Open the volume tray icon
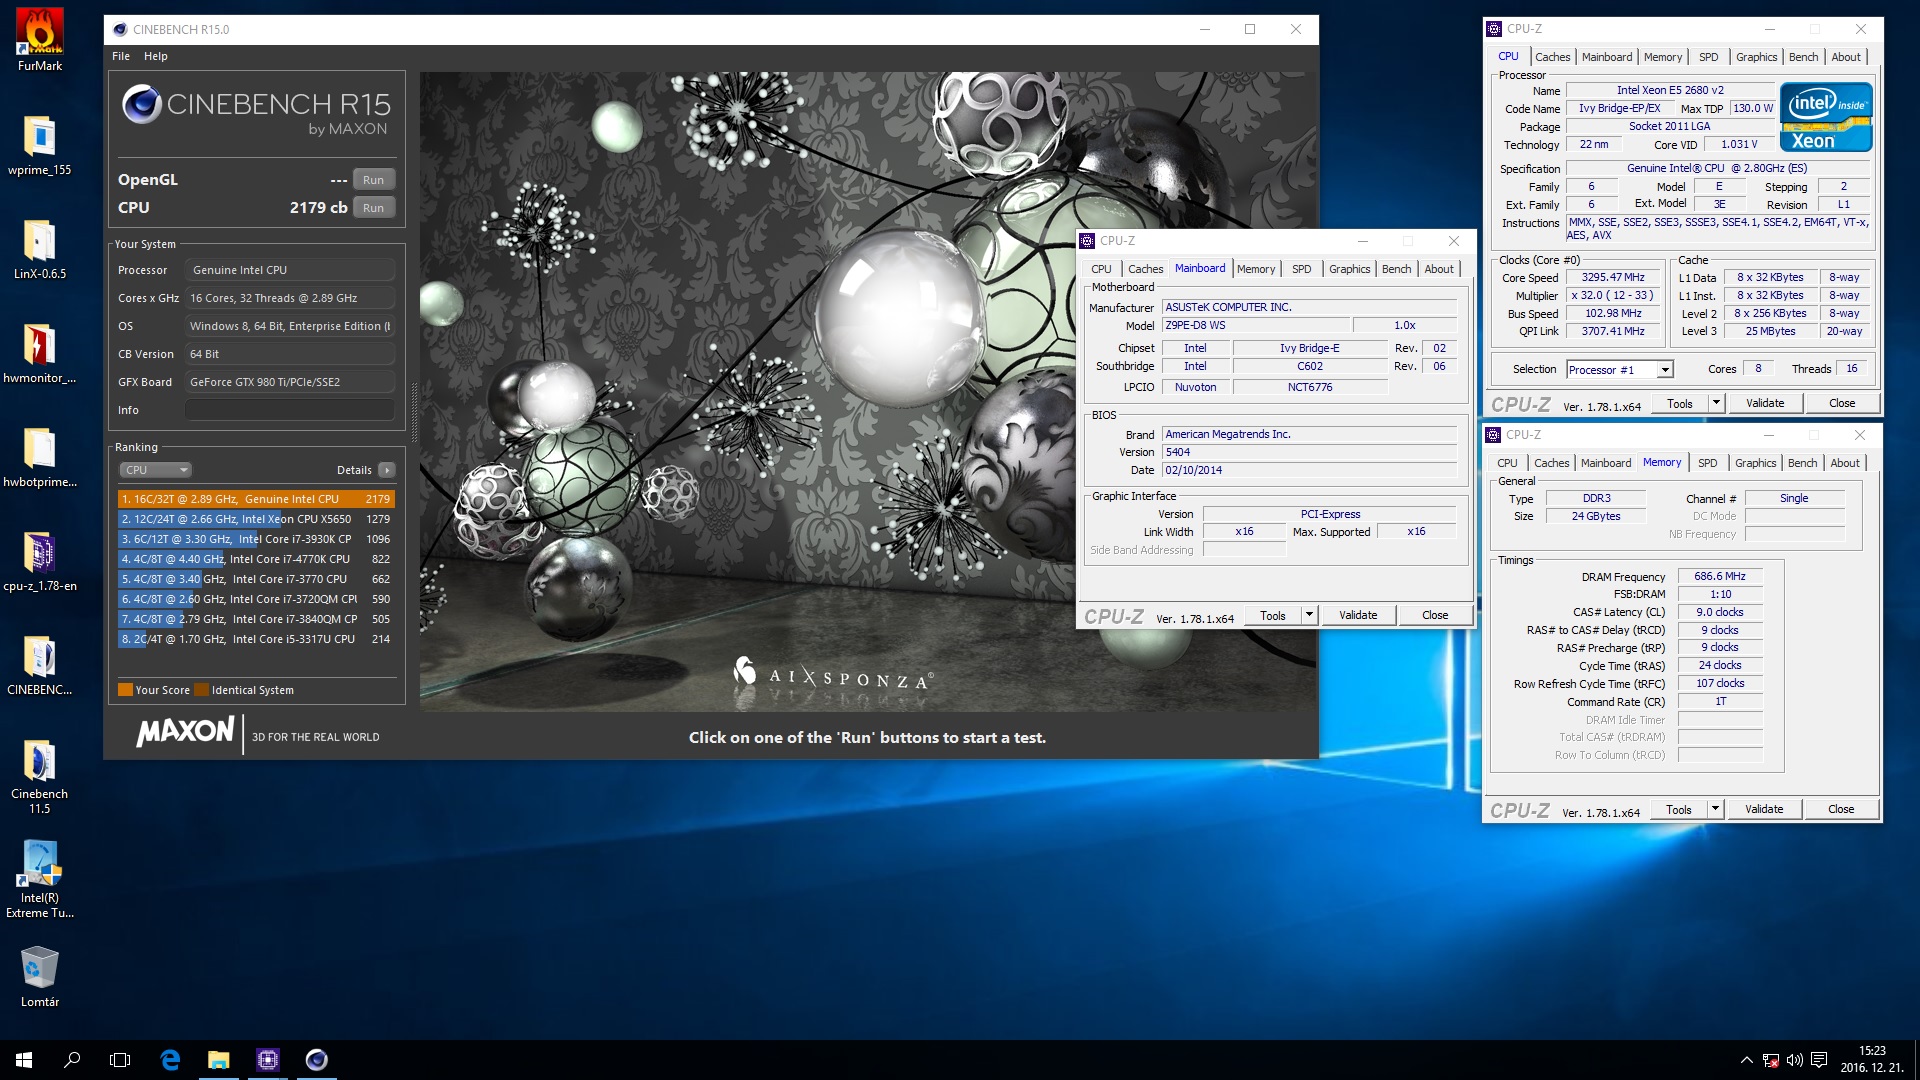This screenshot has height=1080, width=1920. [1794, 1060]
